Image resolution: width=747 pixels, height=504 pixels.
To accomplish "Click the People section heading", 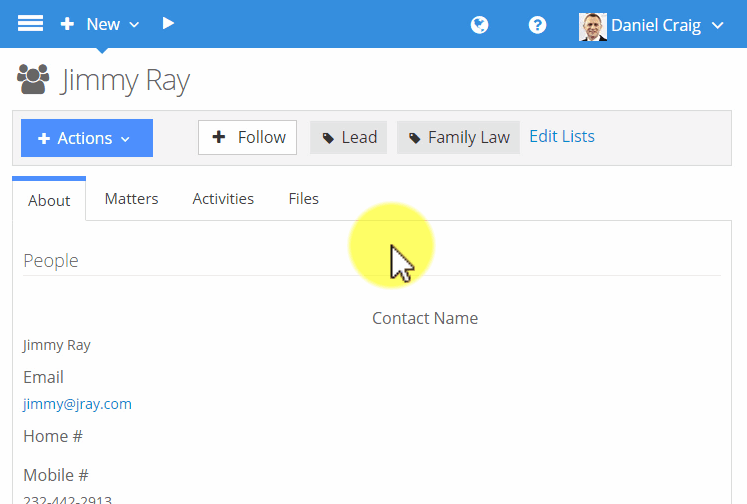I will (51, 261).
